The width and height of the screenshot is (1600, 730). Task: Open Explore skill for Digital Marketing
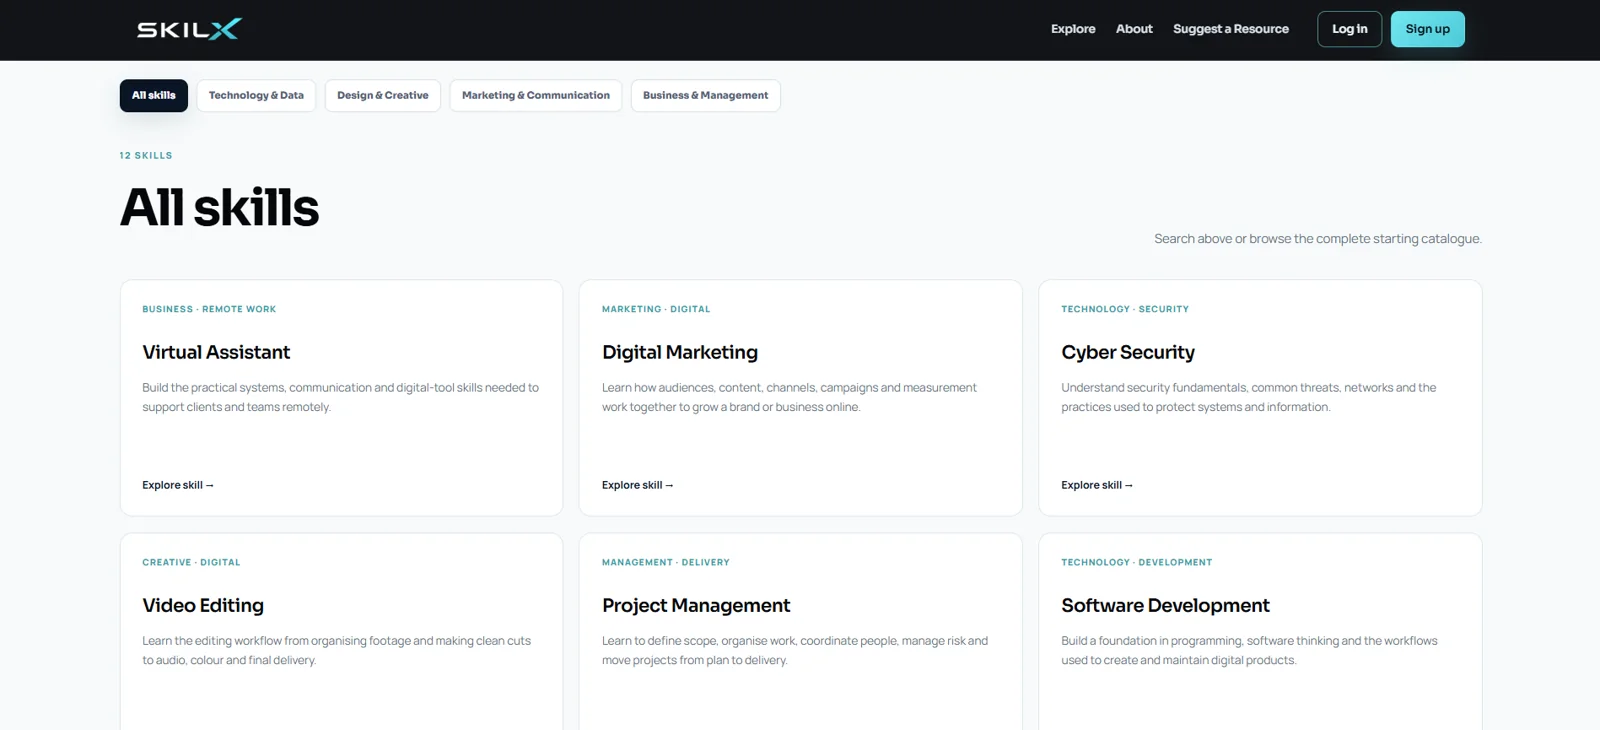tap(638, 485)
